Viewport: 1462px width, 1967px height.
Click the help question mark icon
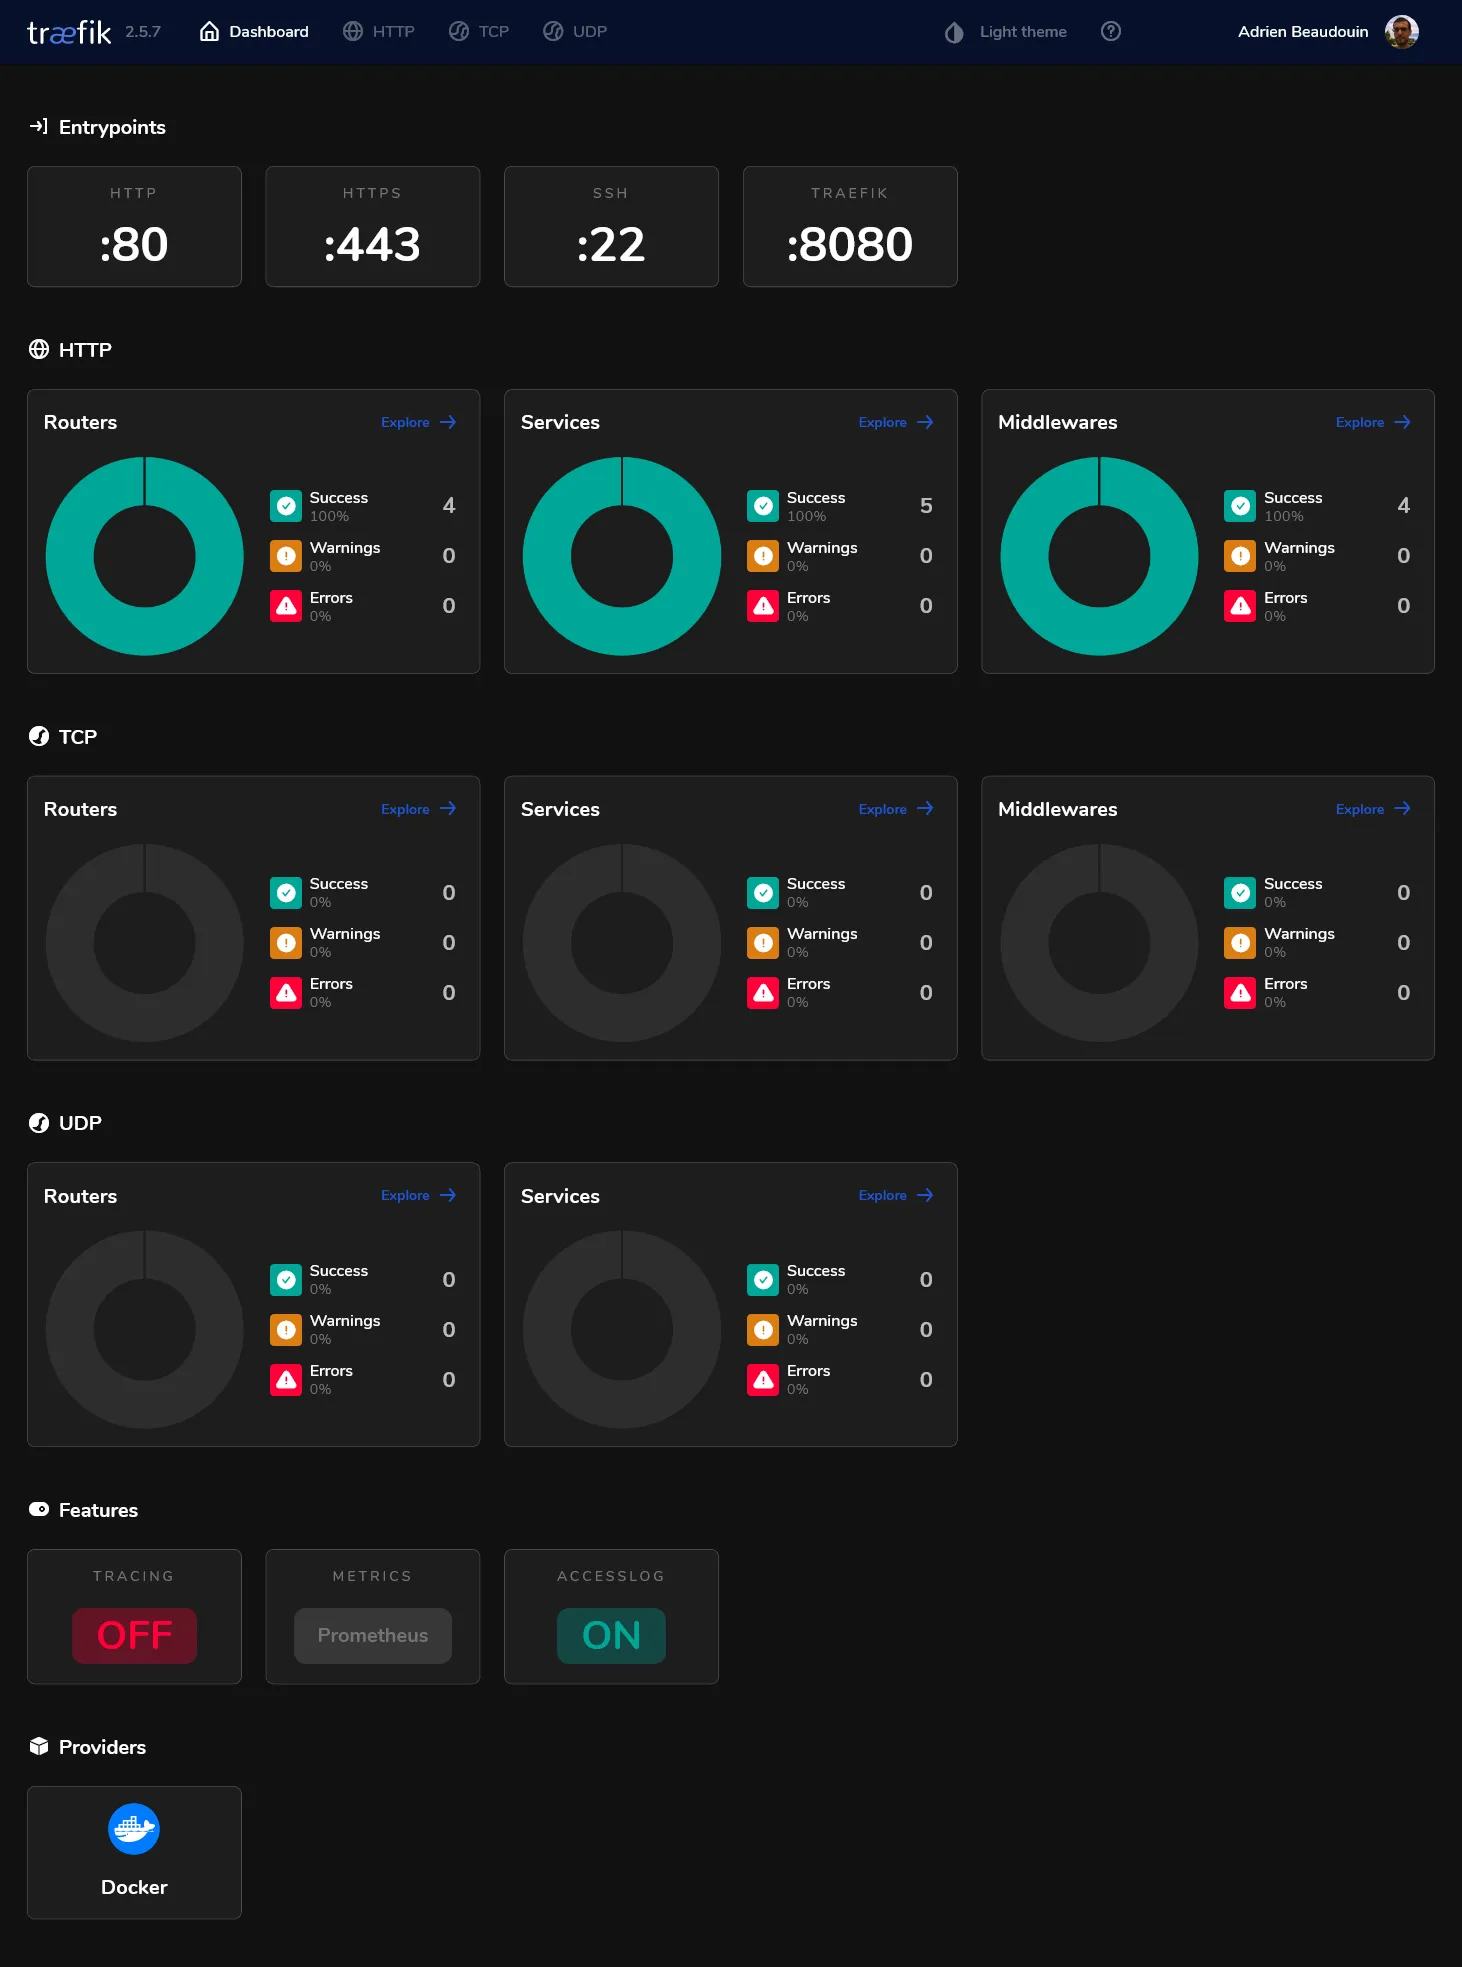point(1111,32)
